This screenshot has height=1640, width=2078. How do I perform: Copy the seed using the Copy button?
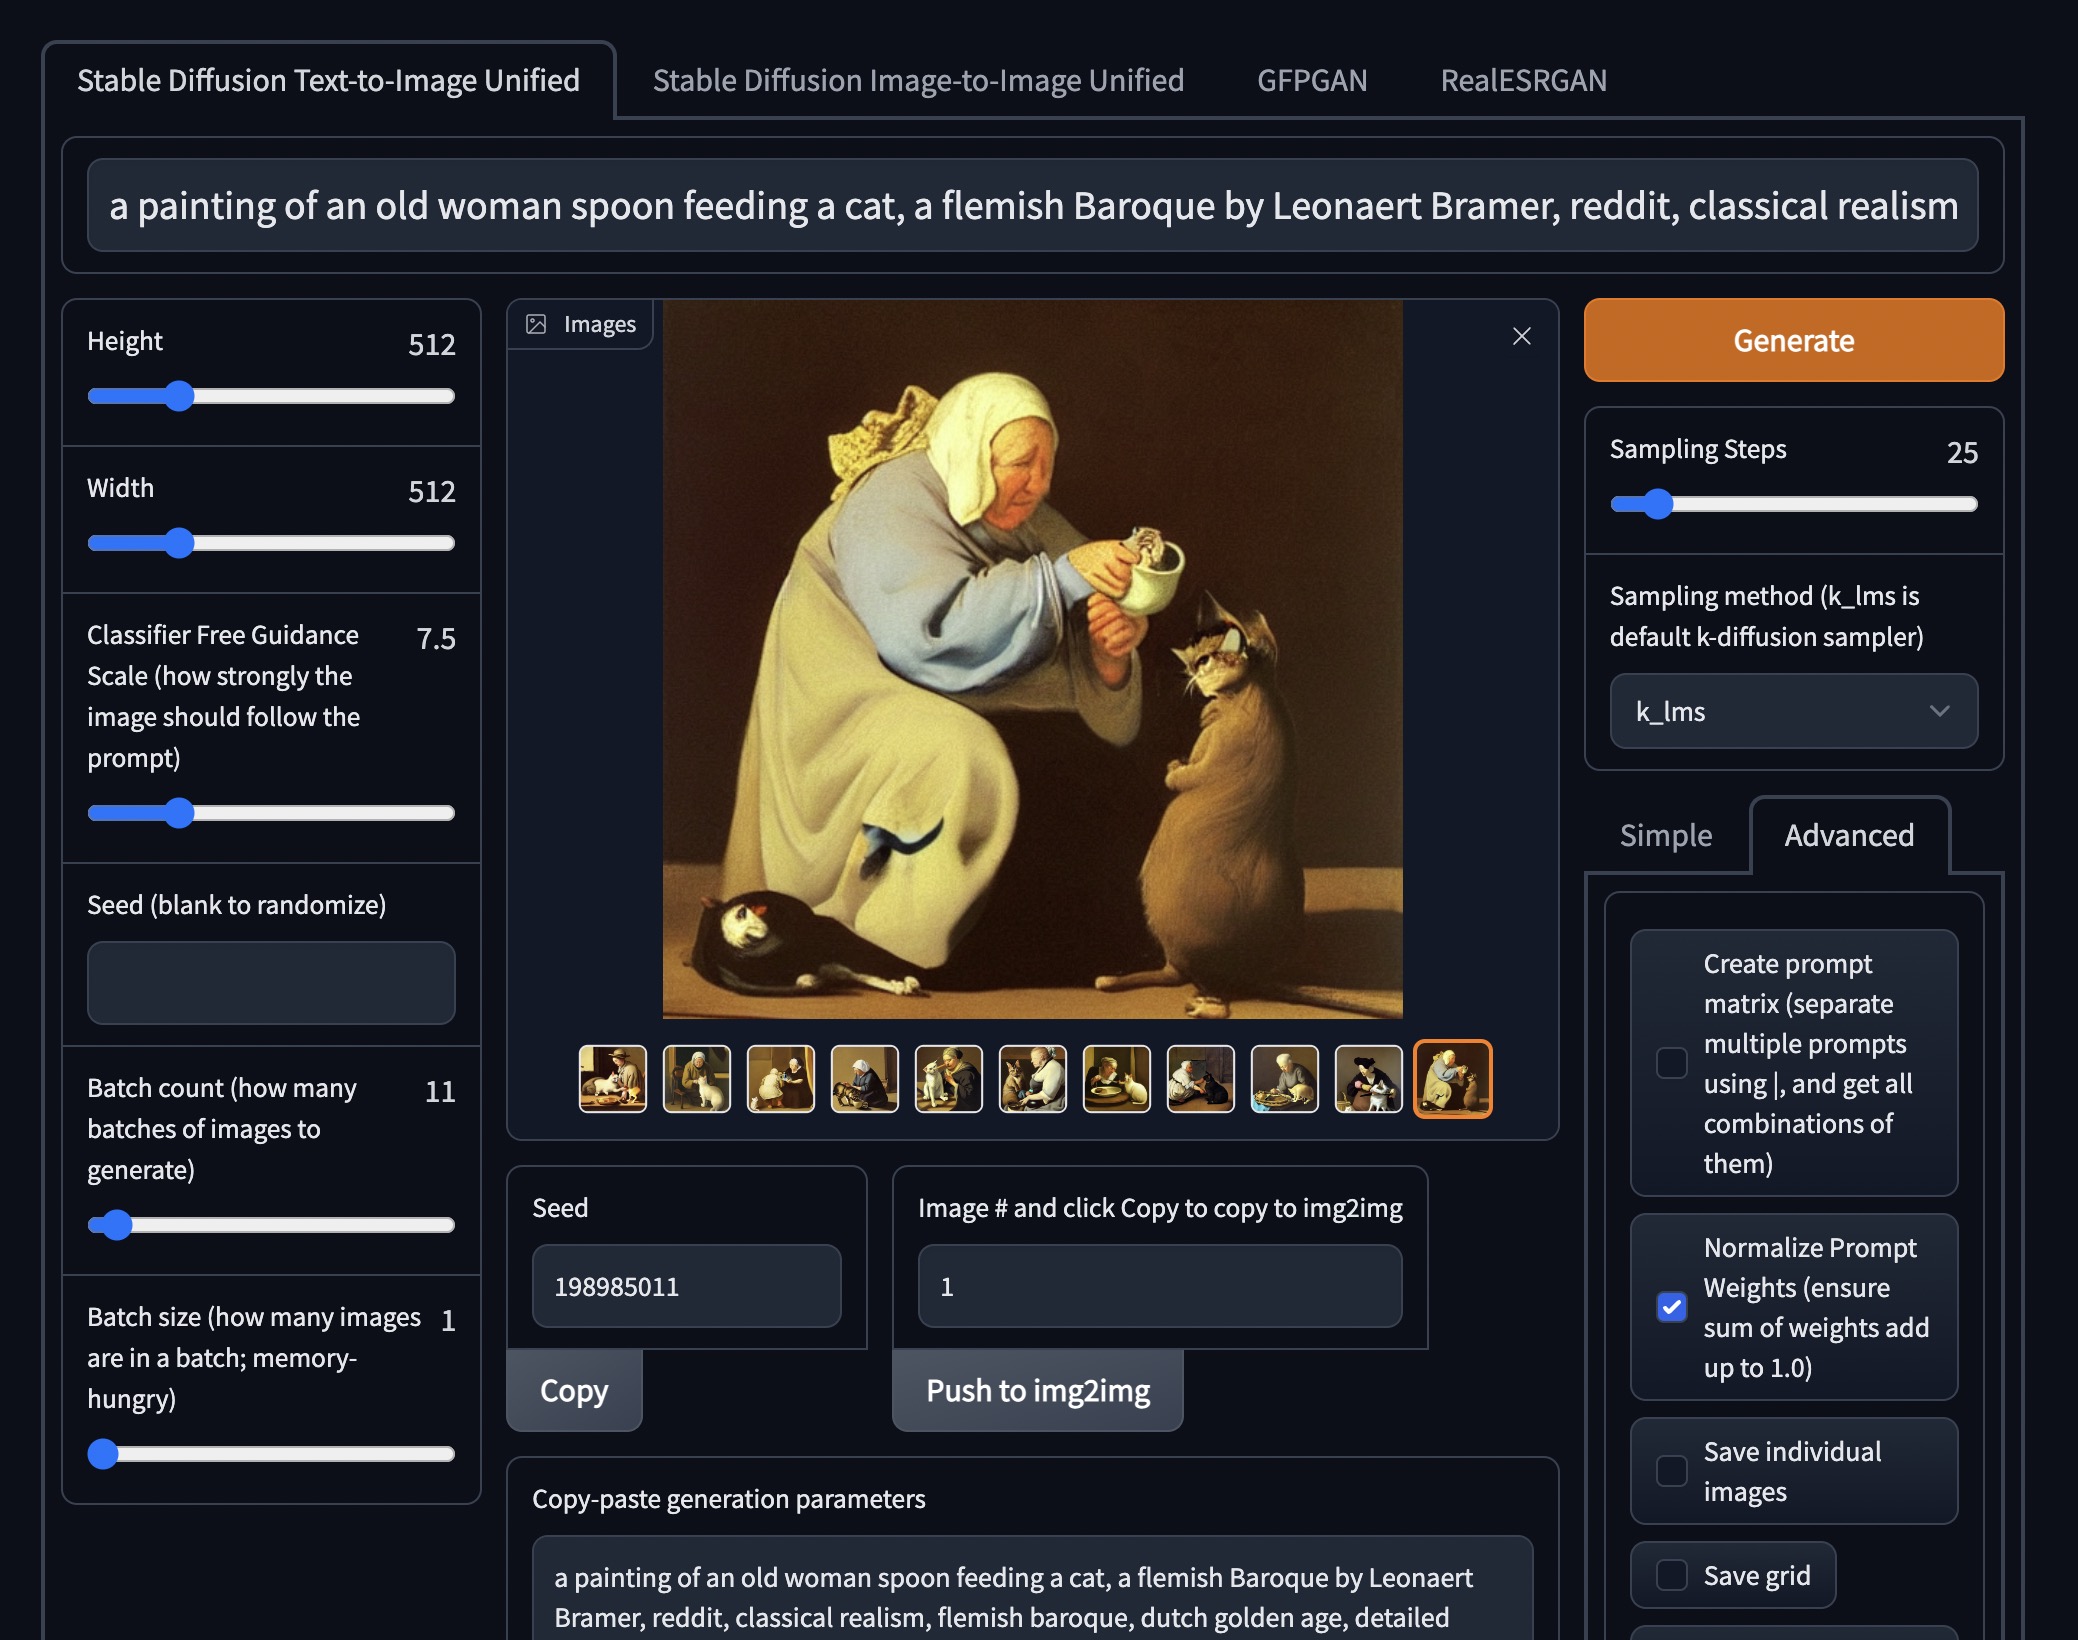pos(574,1390)
